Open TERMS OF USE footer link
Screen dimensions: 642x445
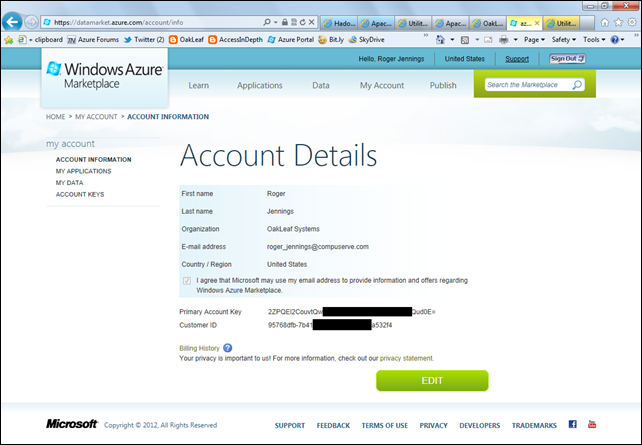click(384, 426)
